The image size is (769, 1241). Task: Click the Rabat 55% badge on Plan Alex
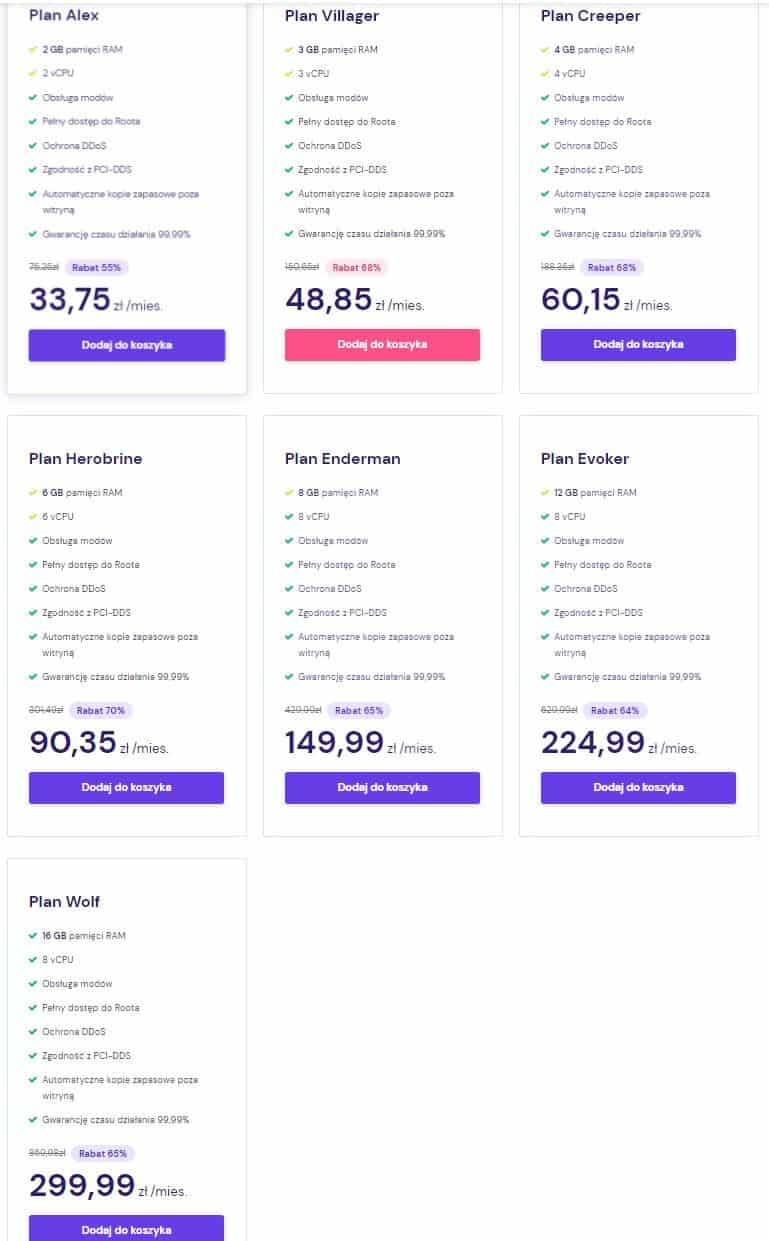click(x=98, y=268)
